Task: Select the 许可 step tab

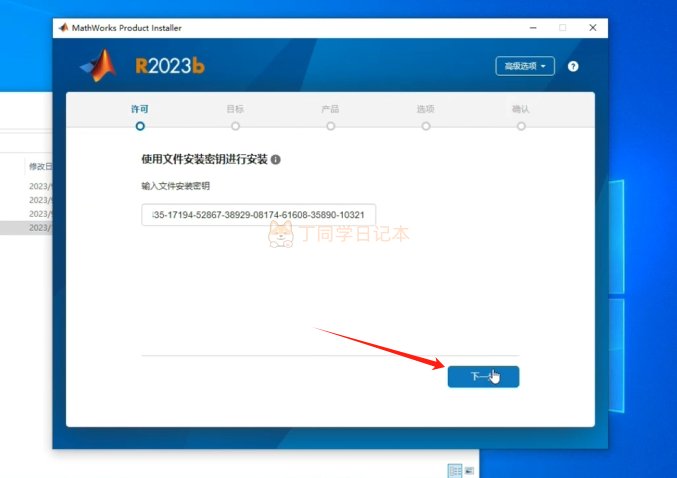Action: coord(139,109)
